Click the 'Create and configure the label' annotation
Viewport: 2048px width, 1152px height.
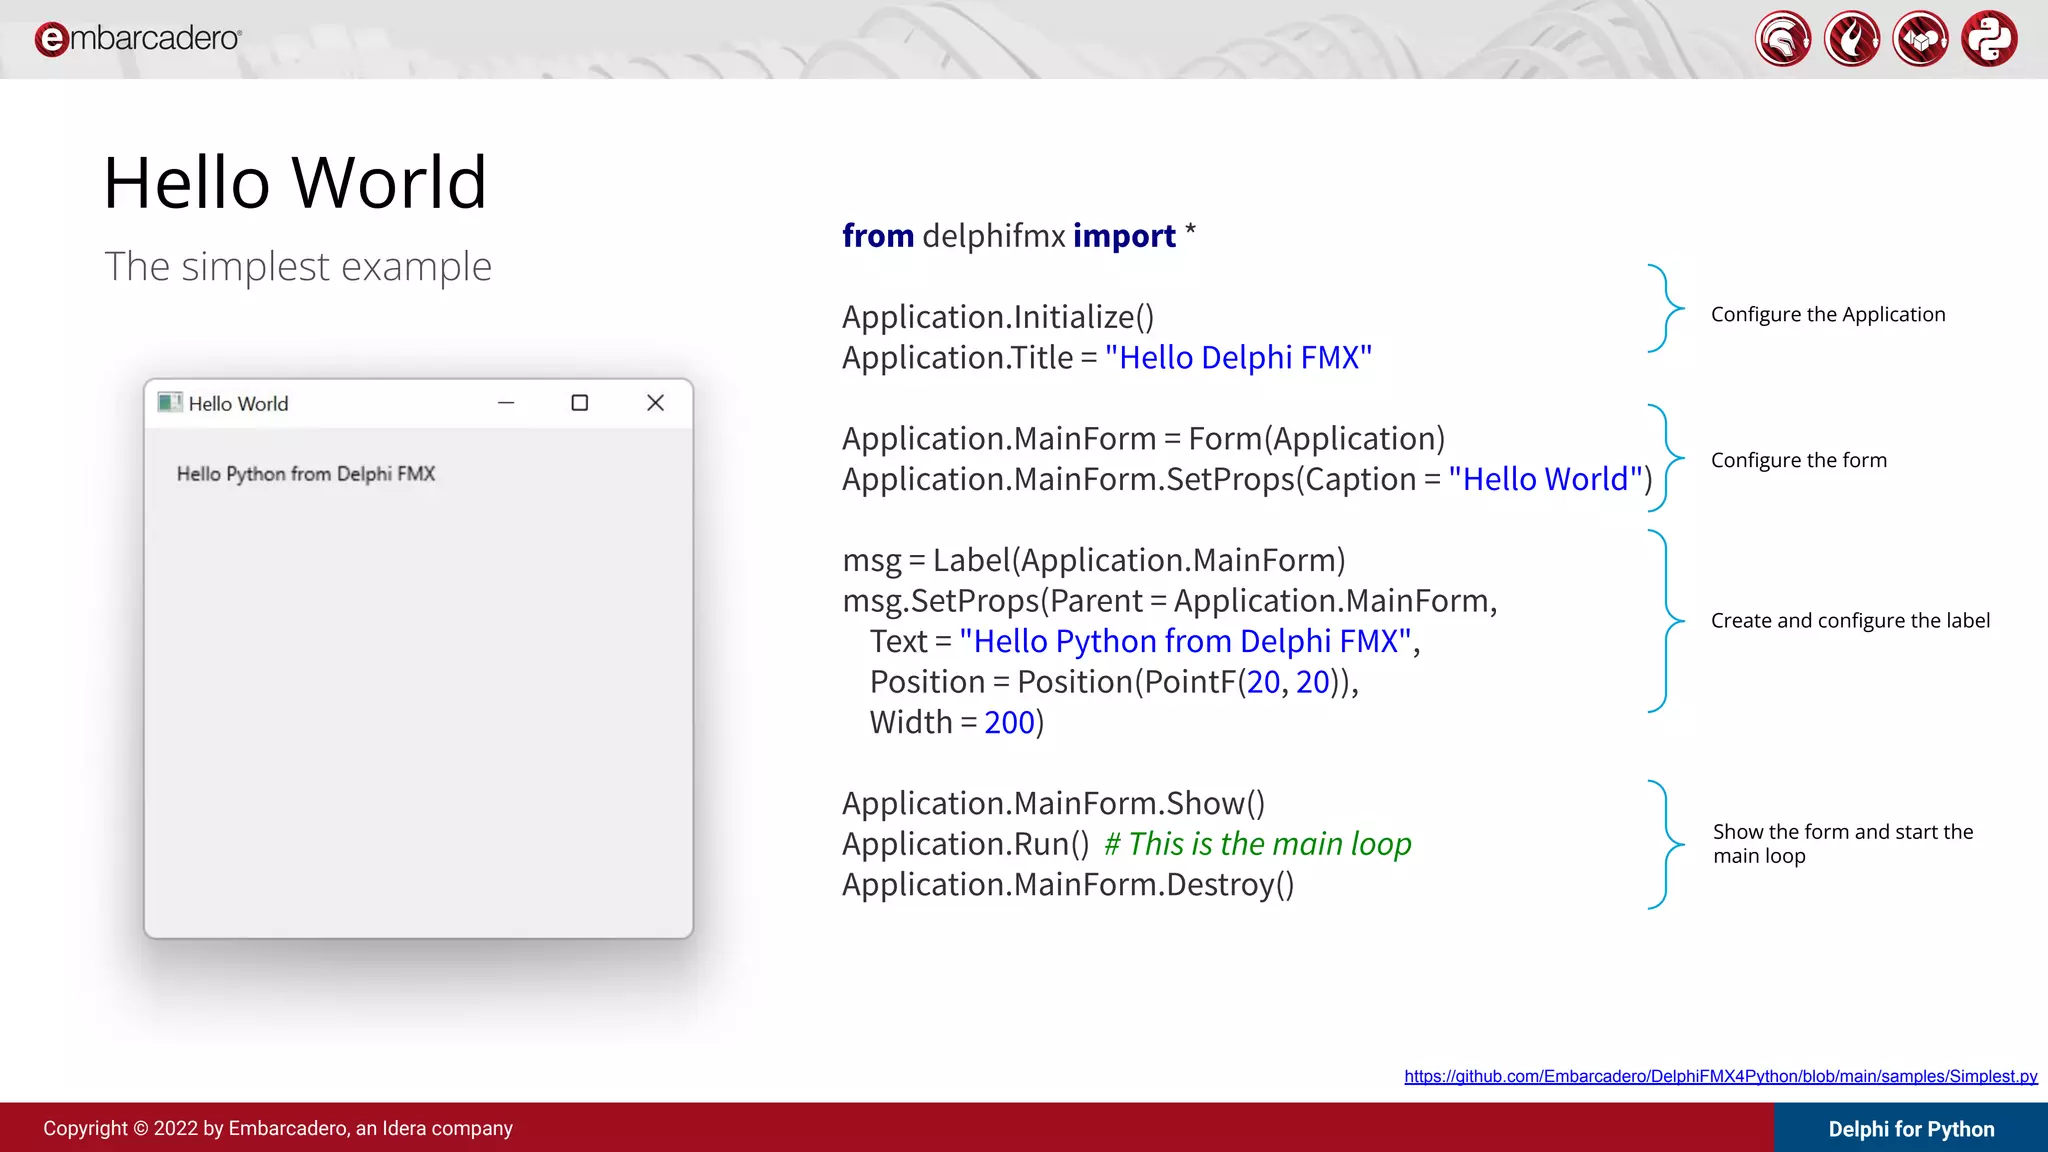(x=1849, y=620)
